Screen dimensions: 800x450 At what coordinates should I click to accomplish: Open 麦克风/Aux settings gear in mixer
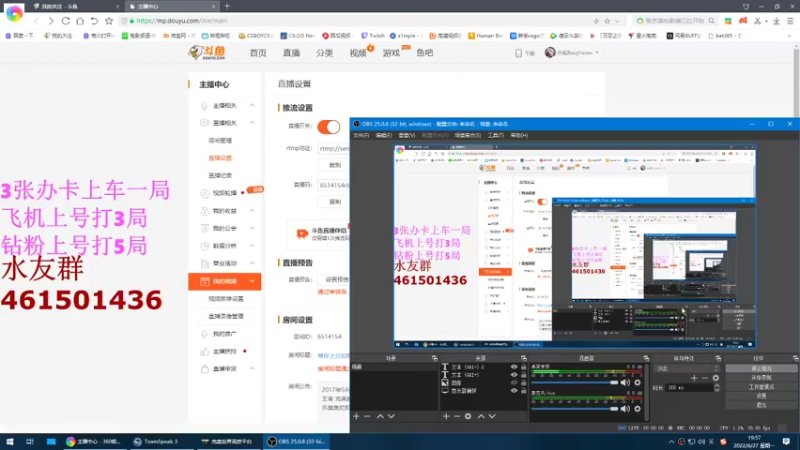637,408
